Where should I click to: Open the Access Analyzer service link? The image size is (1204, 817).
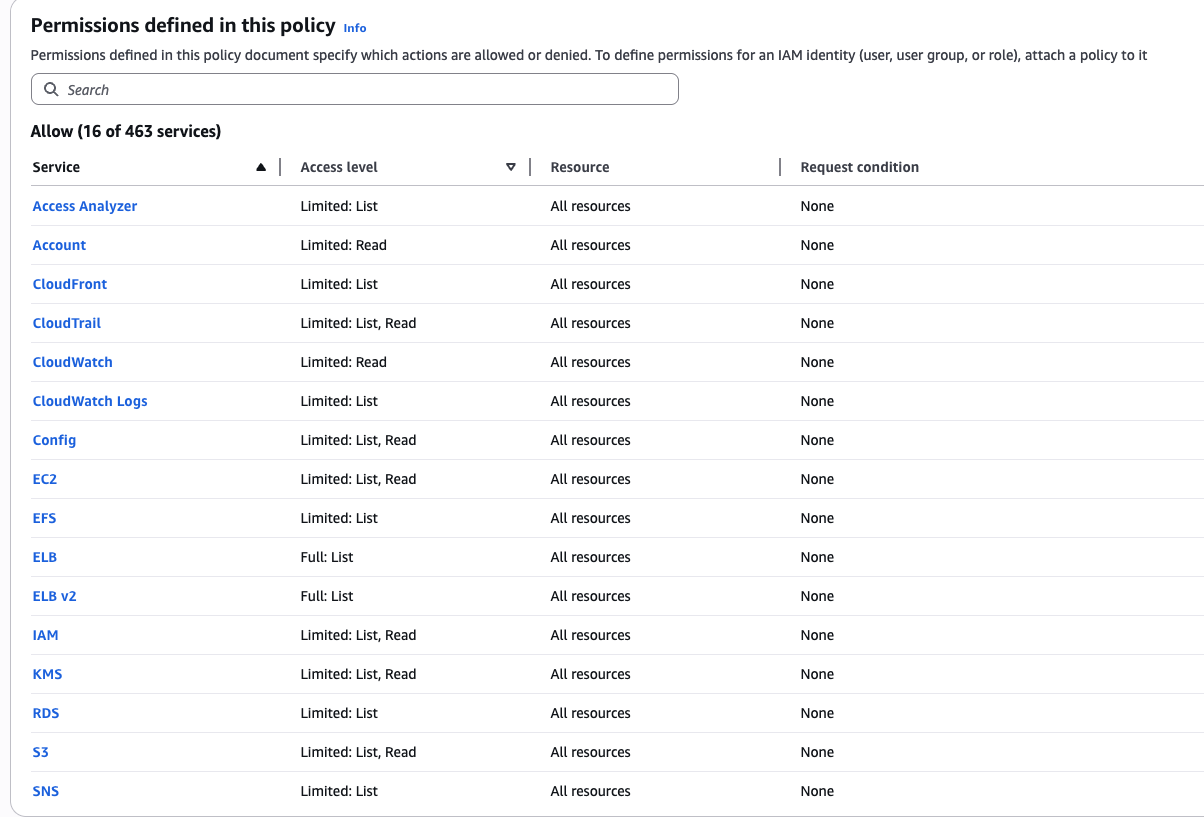[x=84, y=206]
